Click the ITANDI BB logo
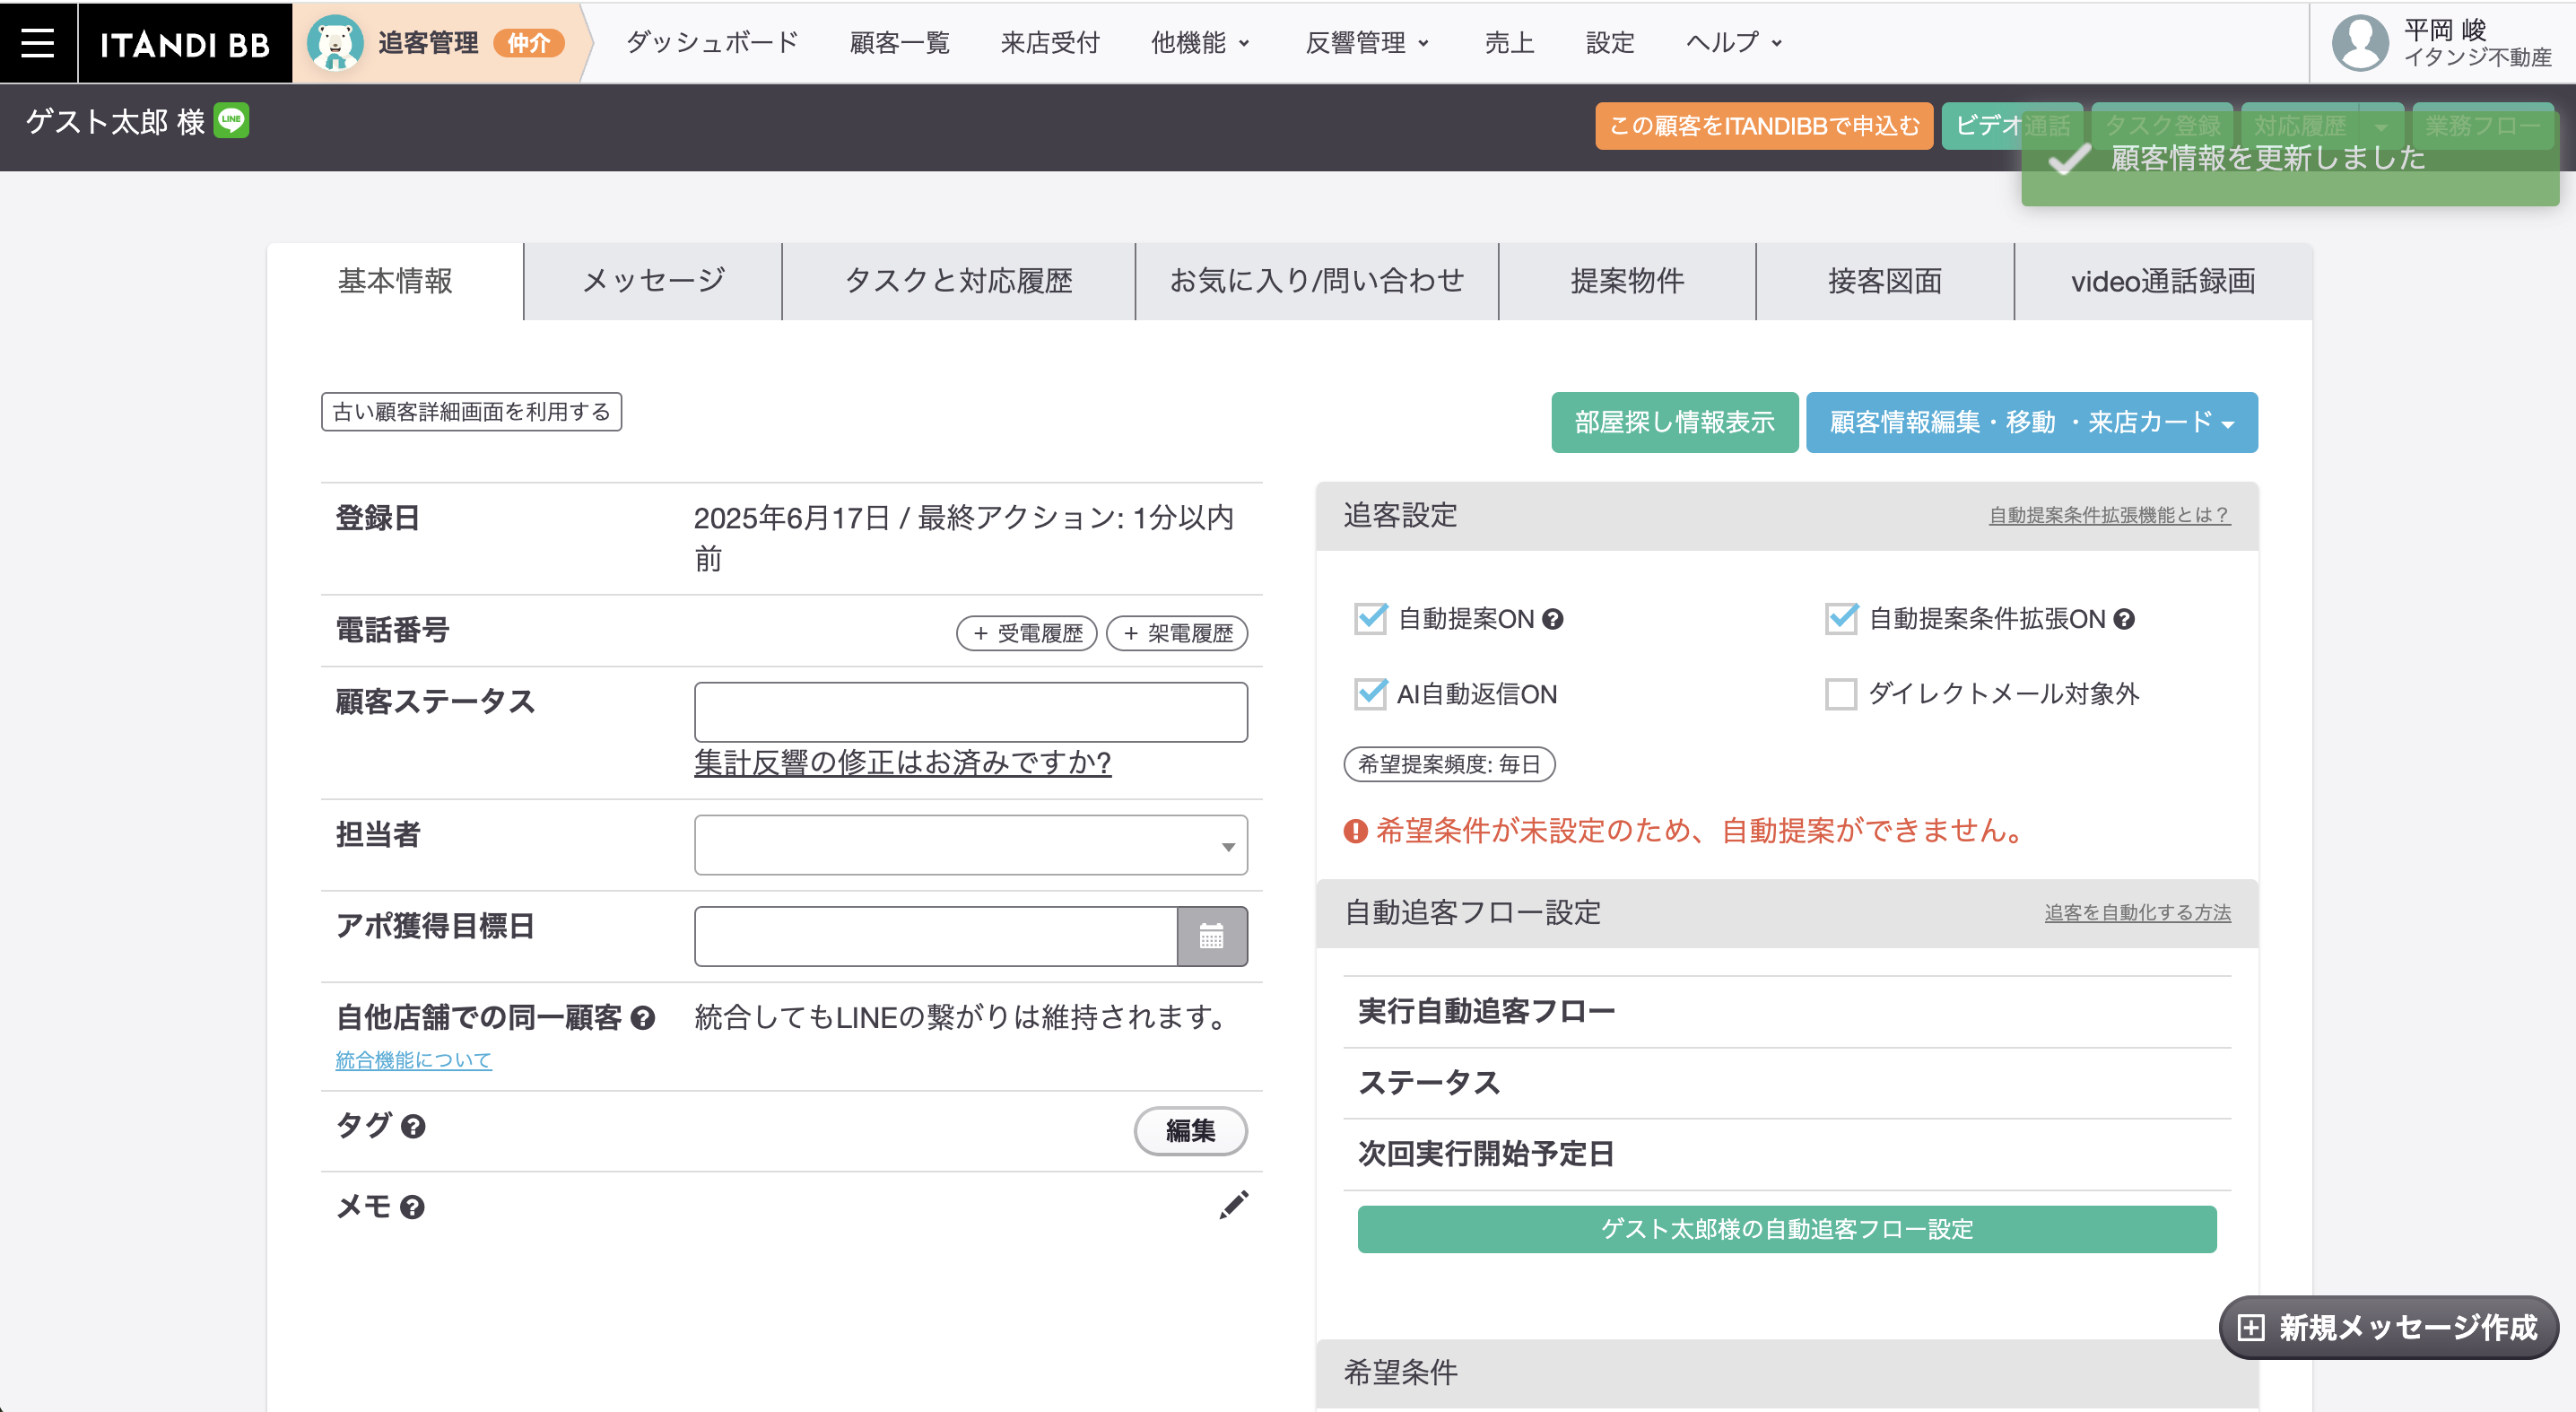 click(x=185, y=43)
